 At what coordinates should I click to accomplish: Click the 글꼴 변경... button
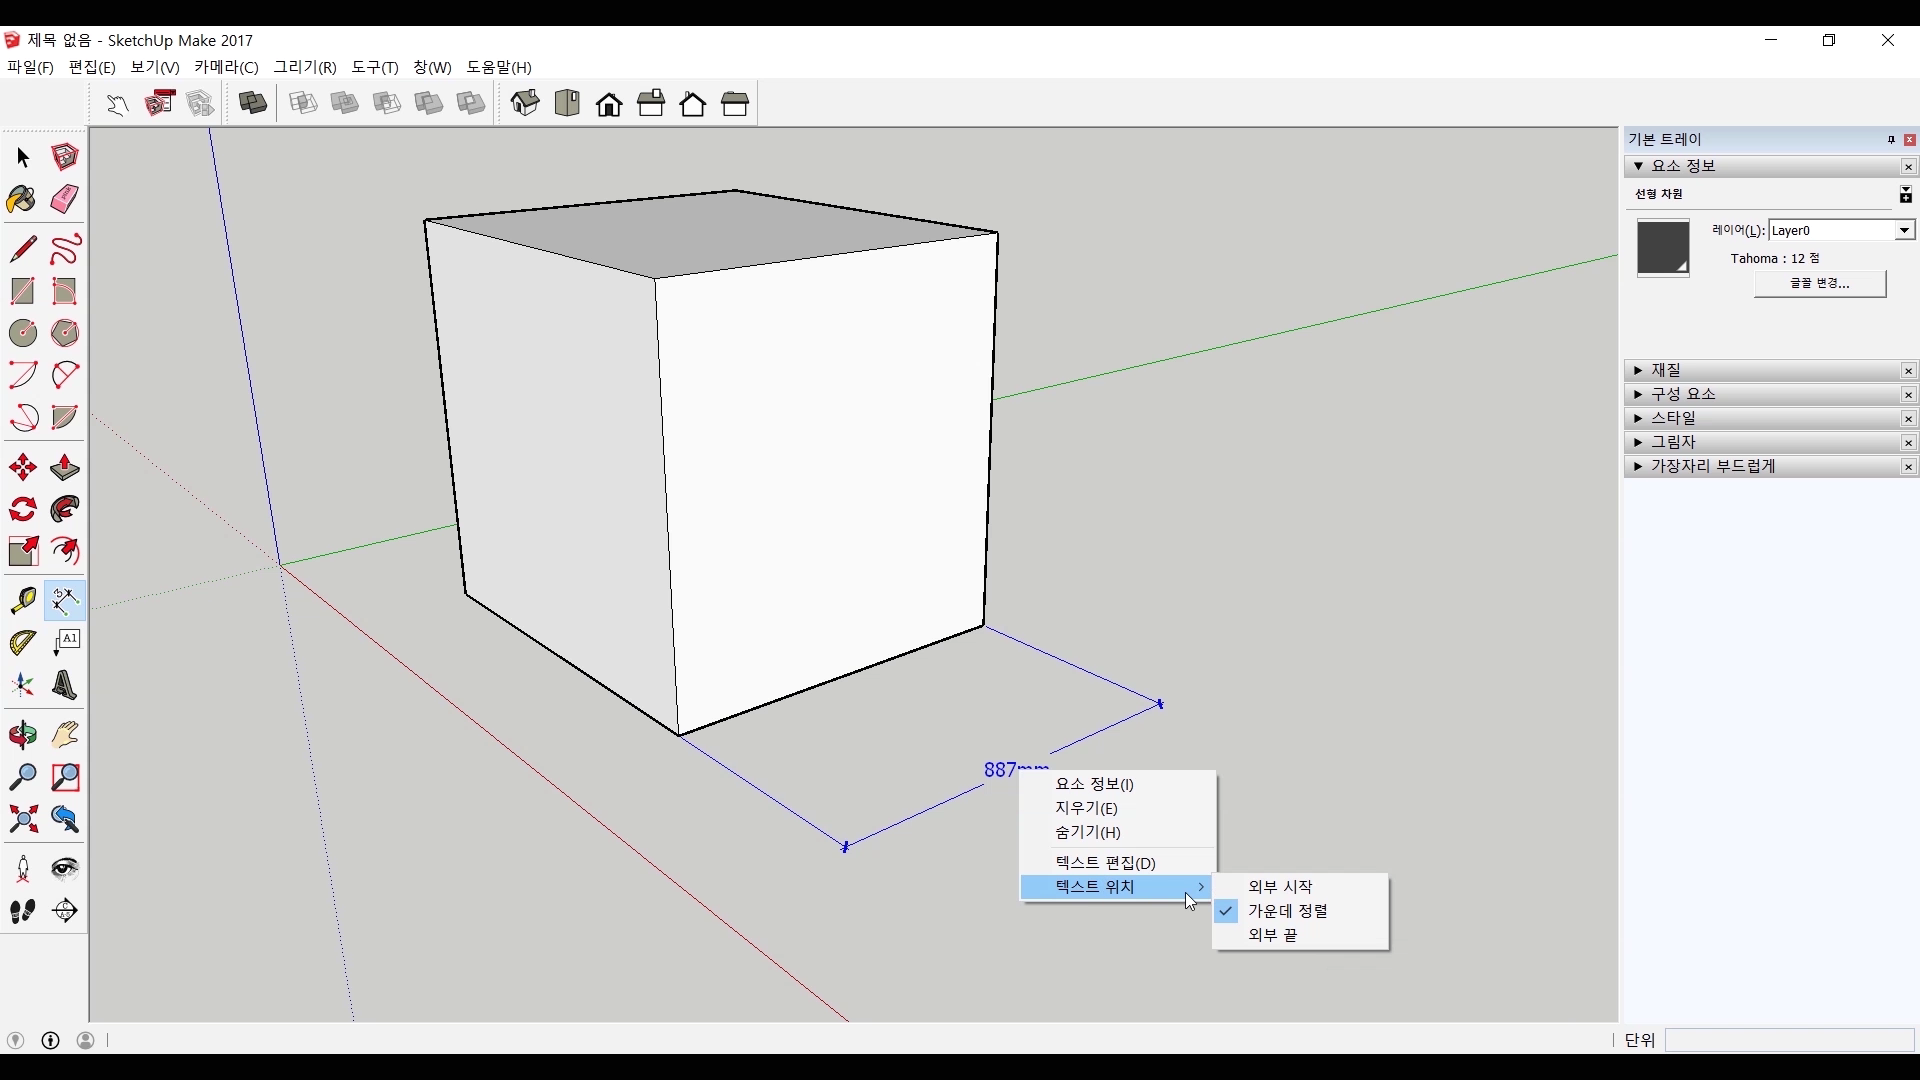pos(1819,284)
